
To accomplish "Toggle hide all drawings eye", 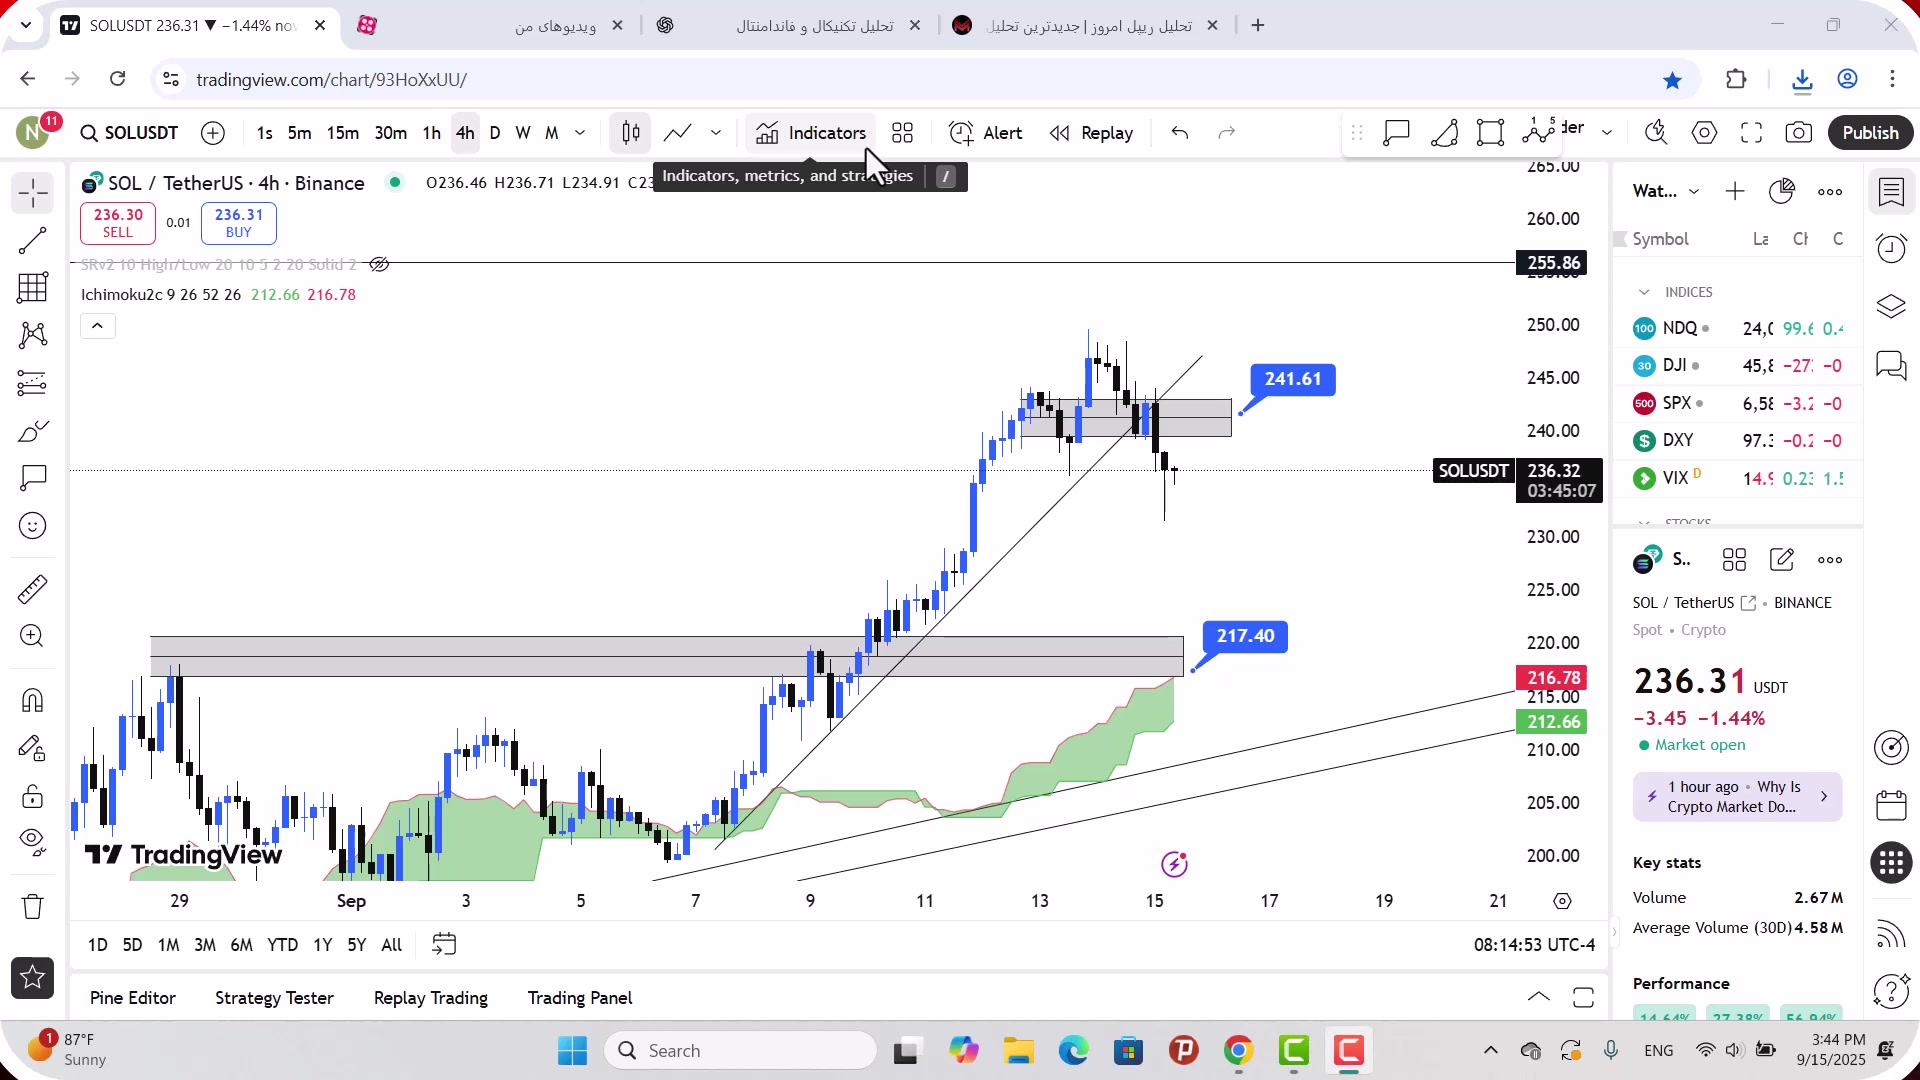I will pyautogui.click(x=32, y=843).
